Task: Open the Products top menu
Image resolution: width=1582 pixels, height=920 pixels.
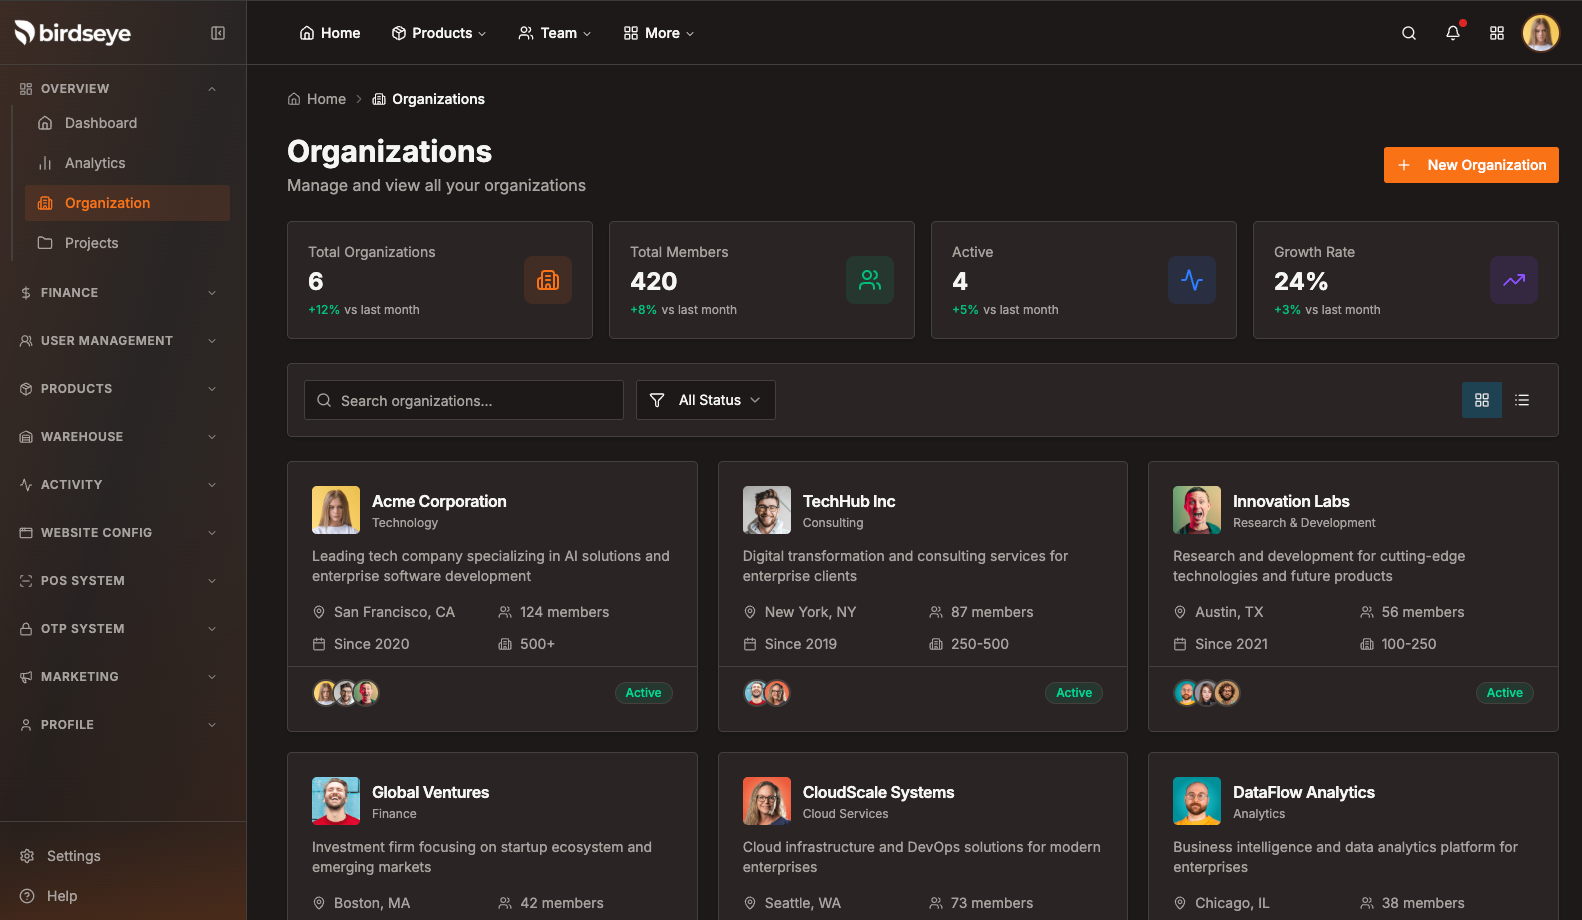Action: click(x=439, y=33)
